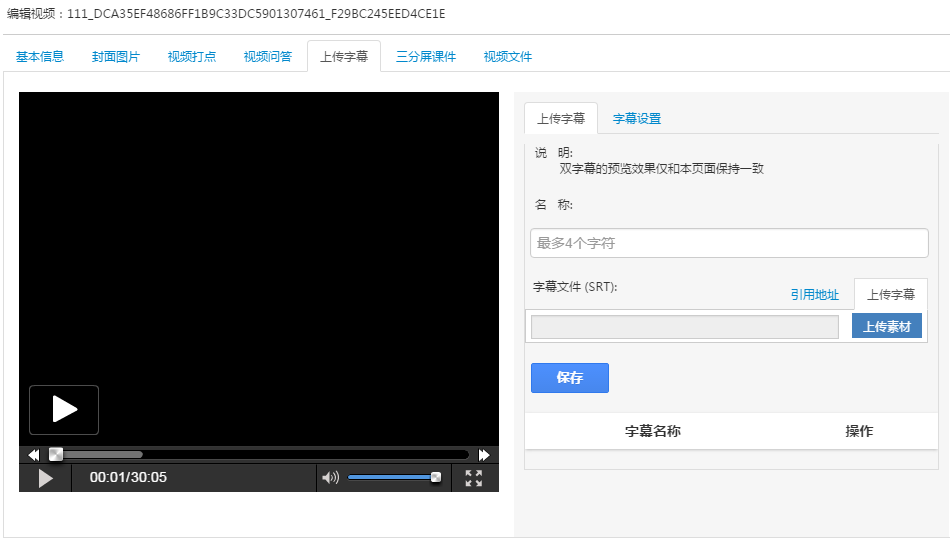Select the main 上传字幕 tab

(344, 56)
